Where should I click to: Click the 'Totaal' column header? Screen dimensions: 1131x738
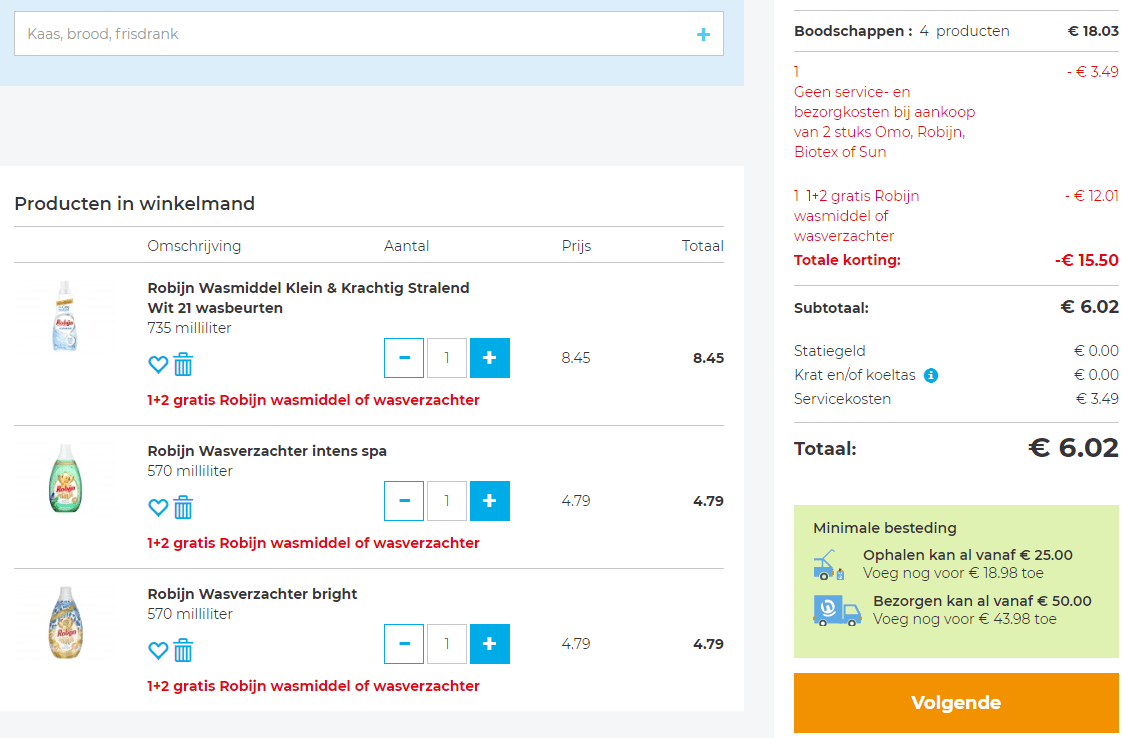point(703,246)
